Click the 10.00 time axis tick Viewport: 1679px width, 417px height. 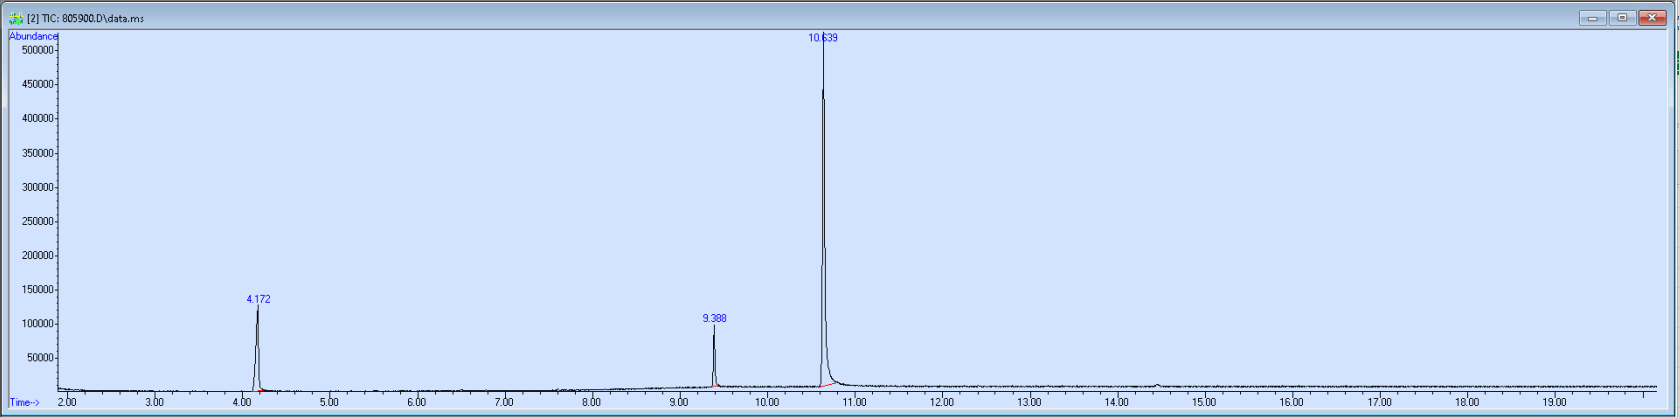click(767, 402)
